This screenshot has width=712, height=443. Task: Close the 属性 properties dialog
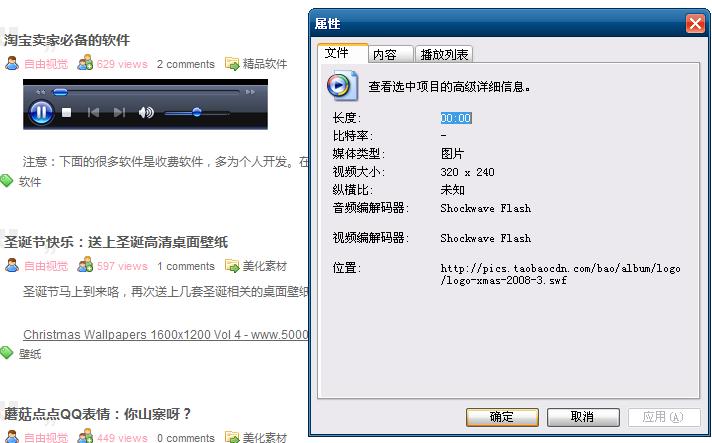point(695,24)
